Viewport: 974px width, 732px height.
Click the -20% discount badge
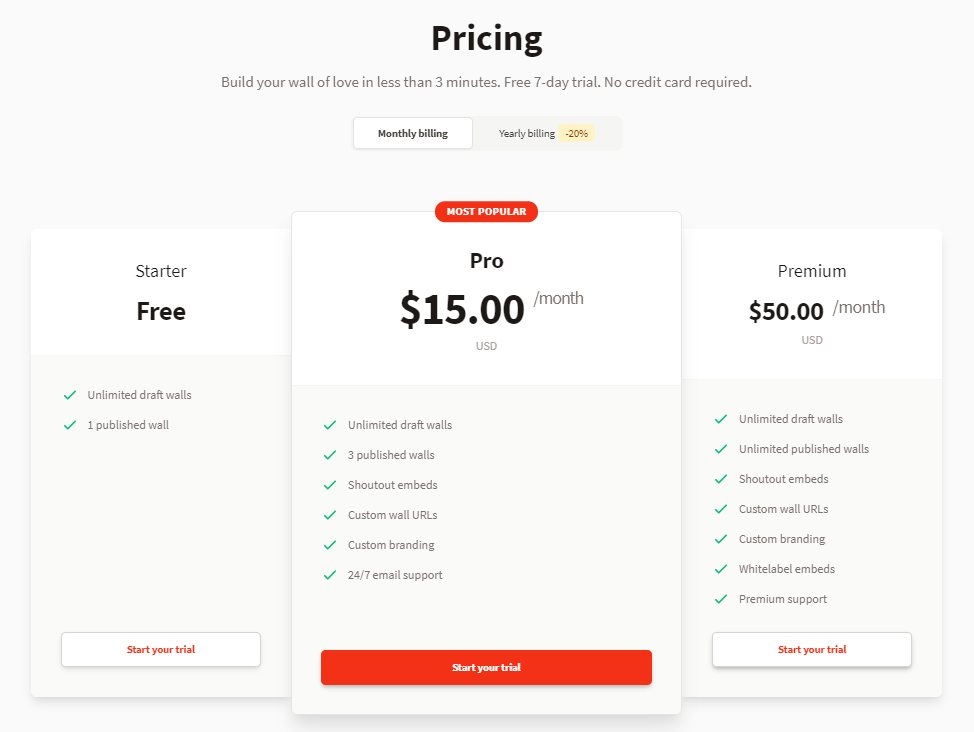point(576,133)
